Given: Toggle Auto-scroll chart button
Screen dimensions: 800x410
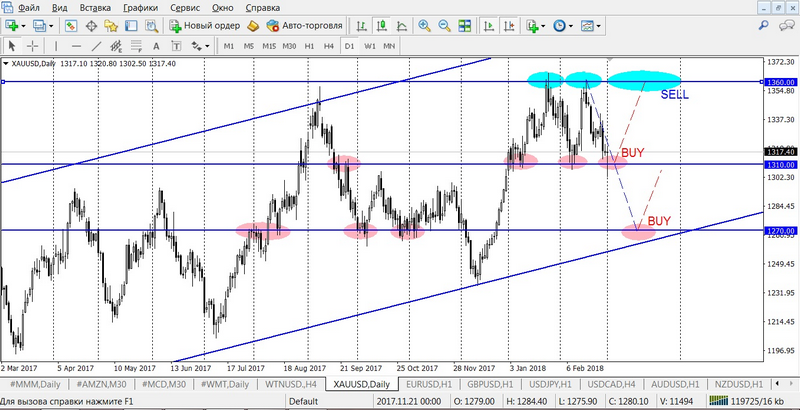Looking at the screenshot, I should (487, 26).
